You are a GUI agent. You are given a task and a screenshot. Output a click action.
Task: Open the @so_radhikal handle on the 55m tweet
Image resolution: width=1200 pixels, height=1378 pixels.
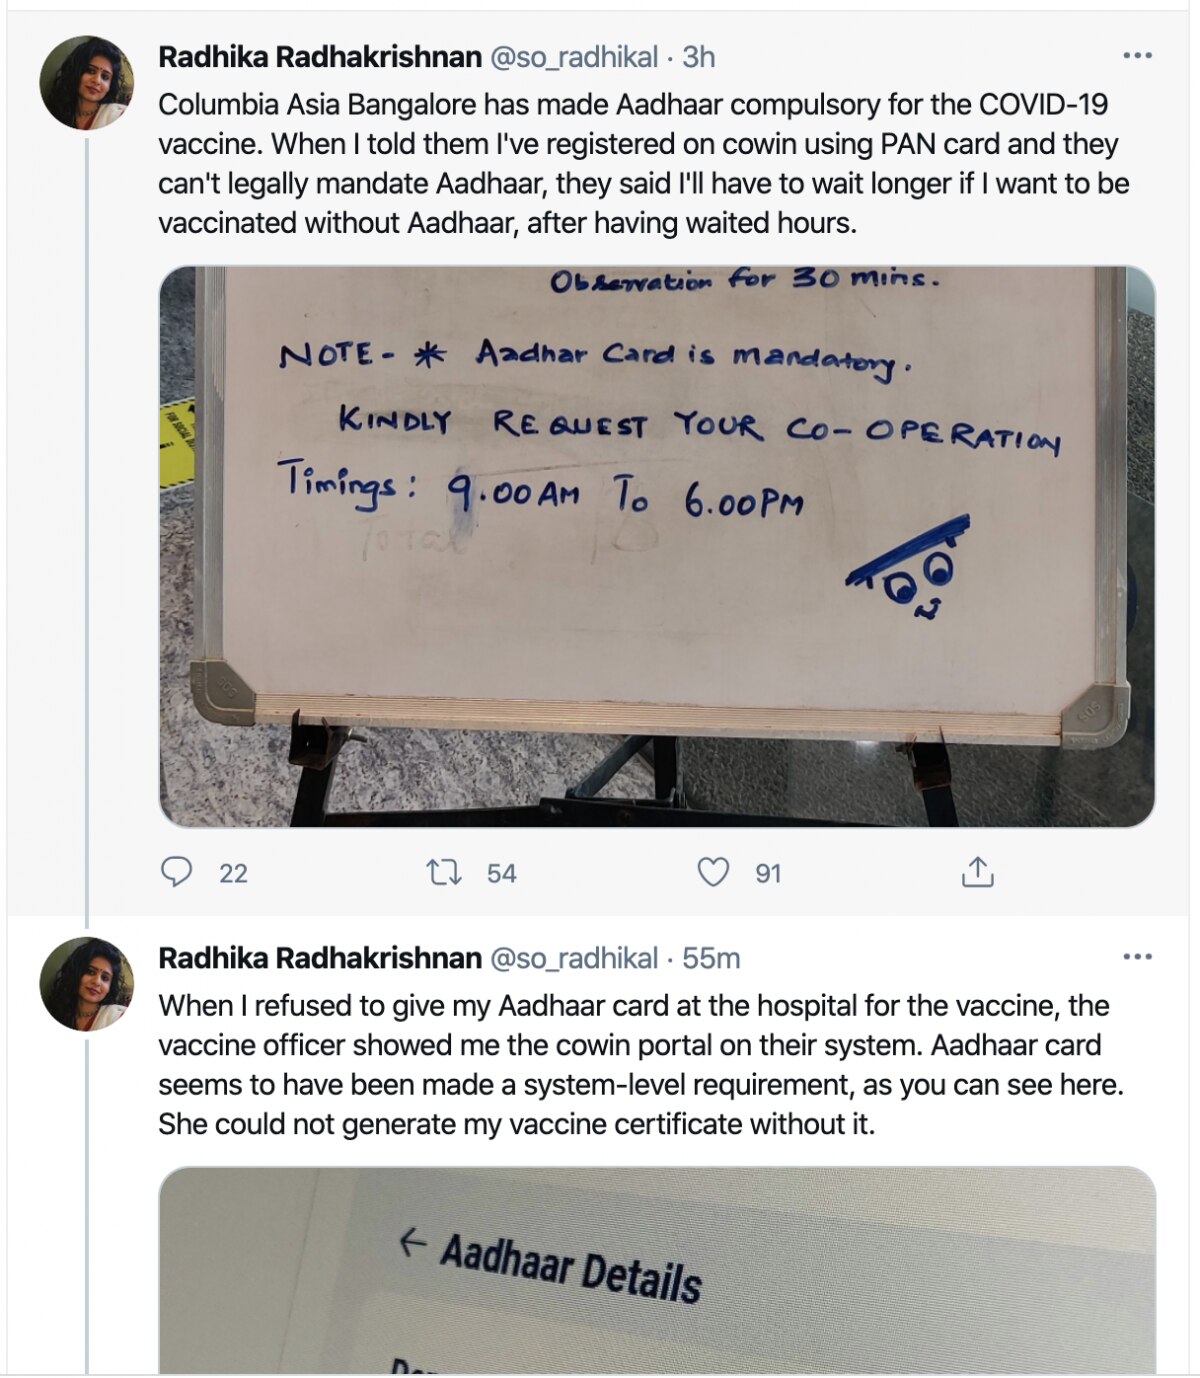(573, 958)
